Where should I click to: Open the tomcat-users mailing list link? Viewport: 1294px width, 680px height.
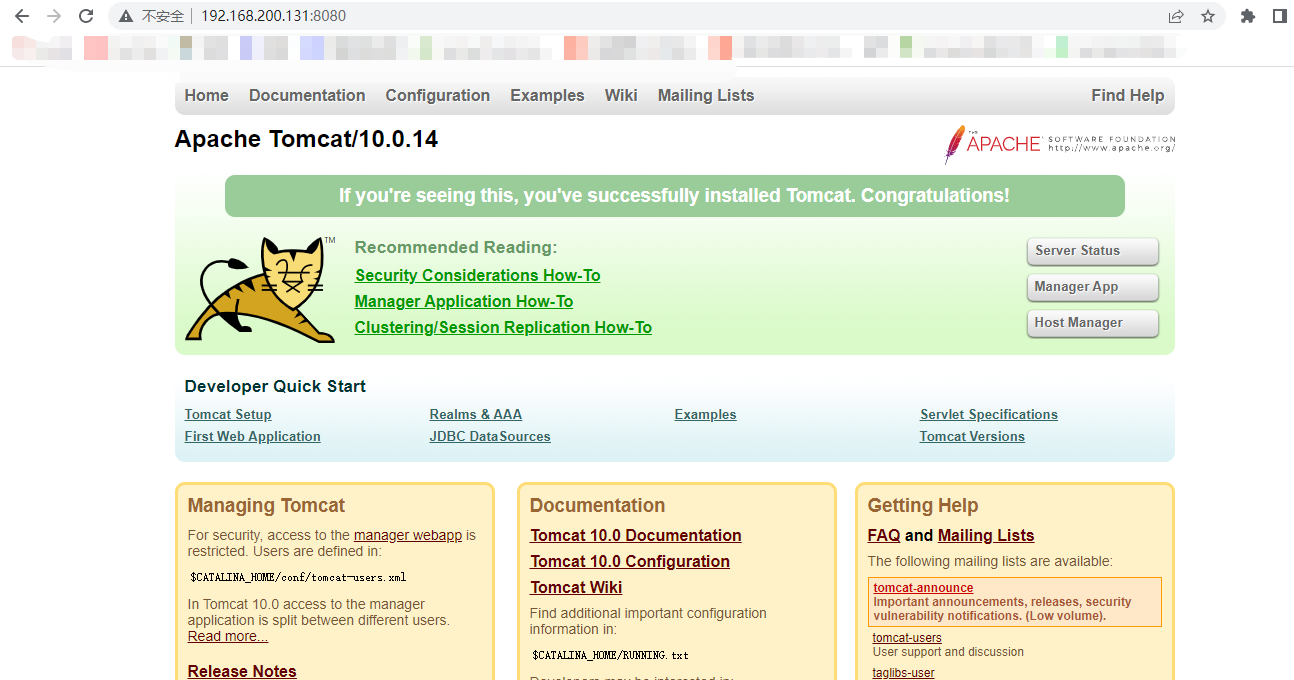tap(907, 638)
